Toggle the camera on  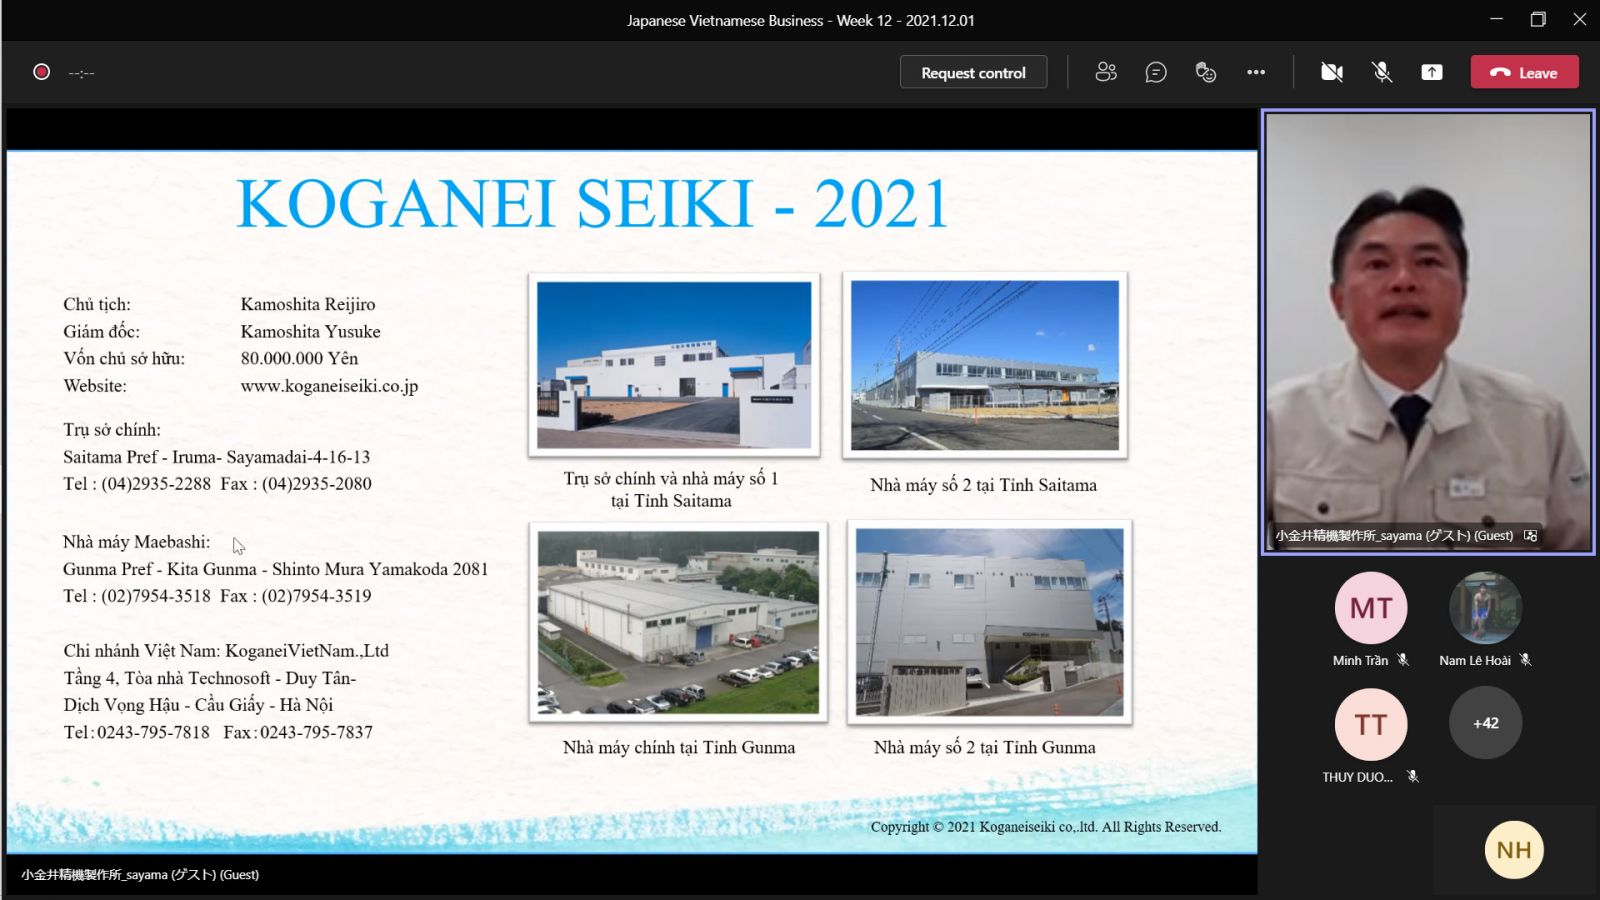(1332, 72)
